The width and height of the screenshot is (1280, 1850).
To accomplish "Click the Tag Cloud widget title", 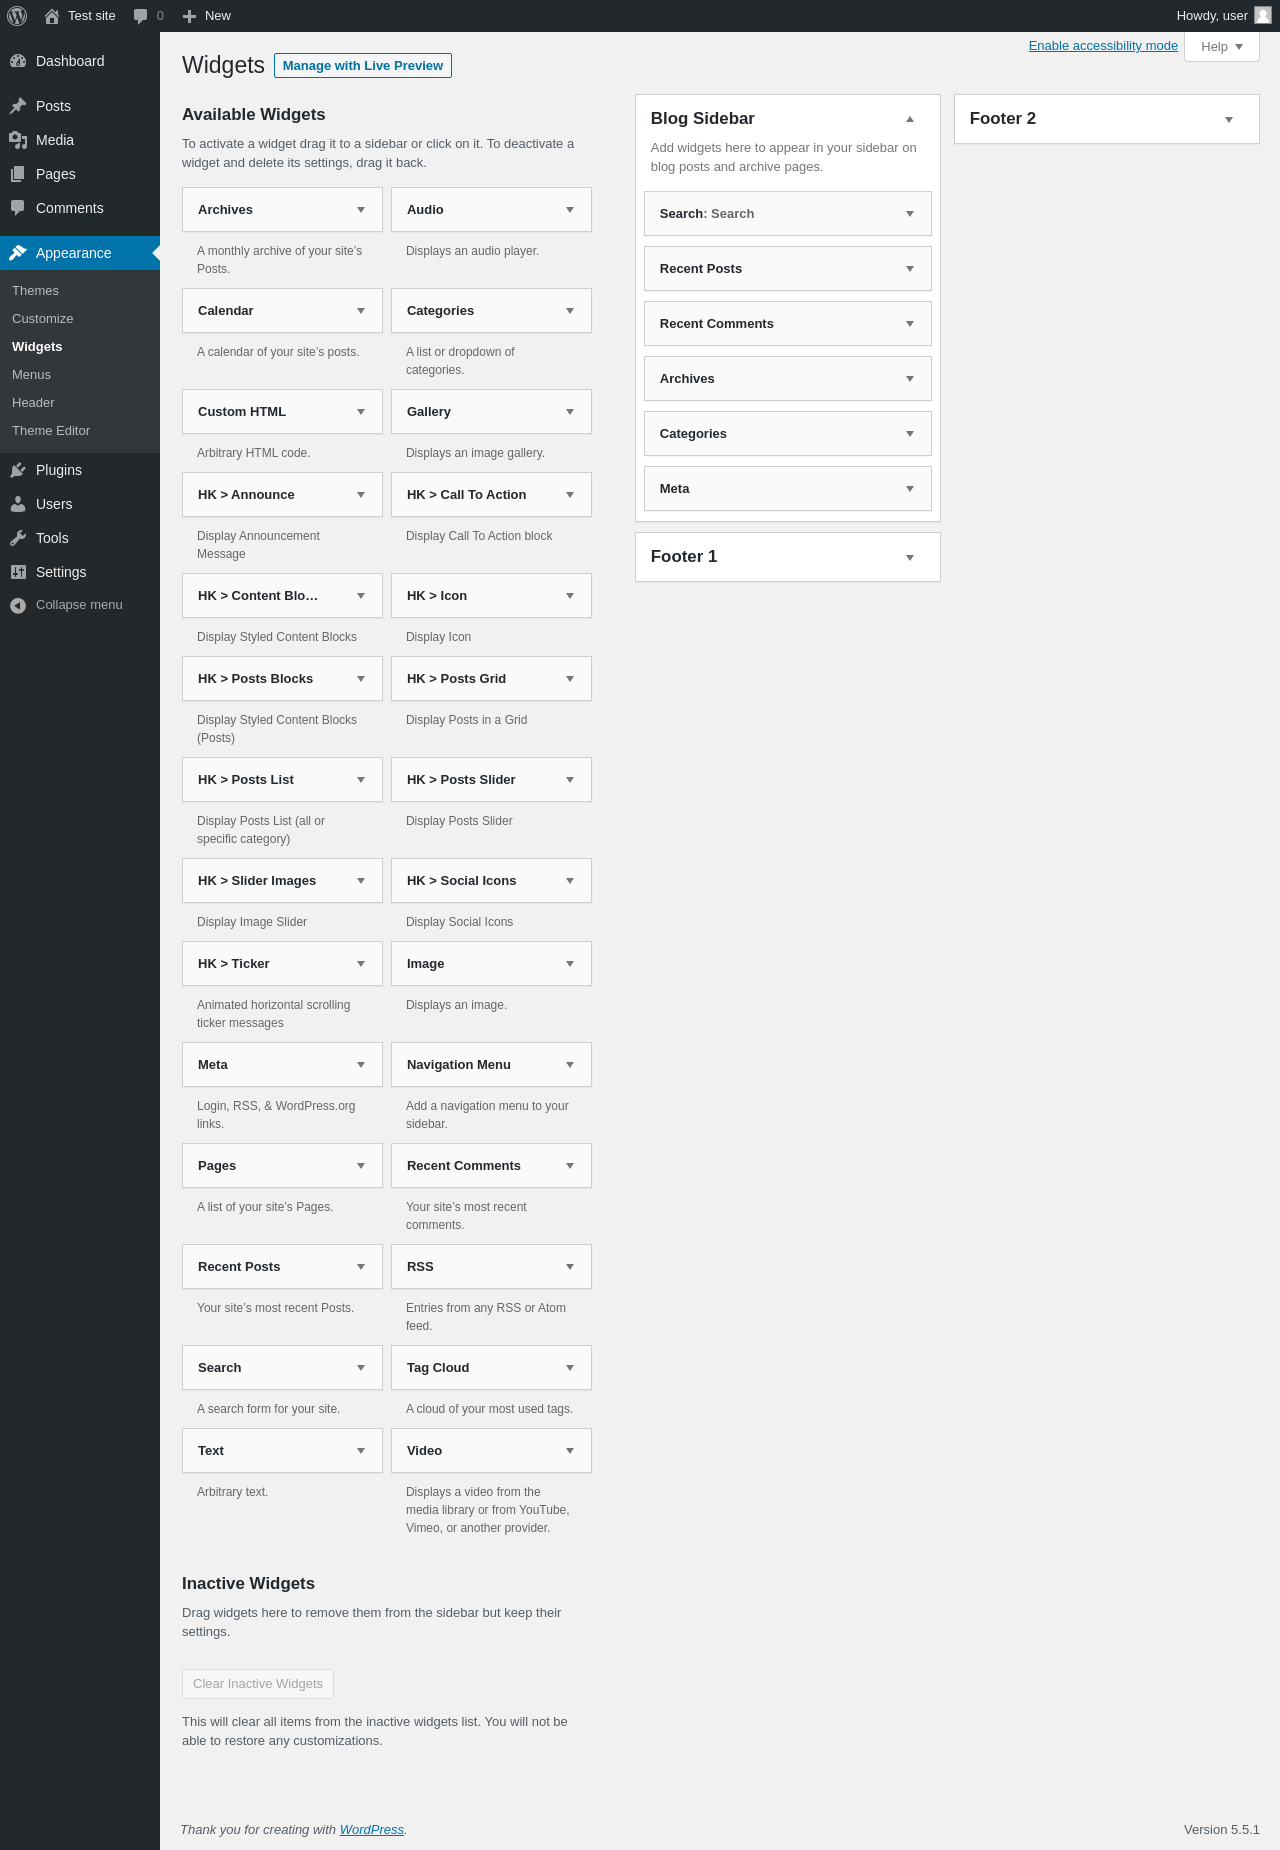I will click(438, 1368).
